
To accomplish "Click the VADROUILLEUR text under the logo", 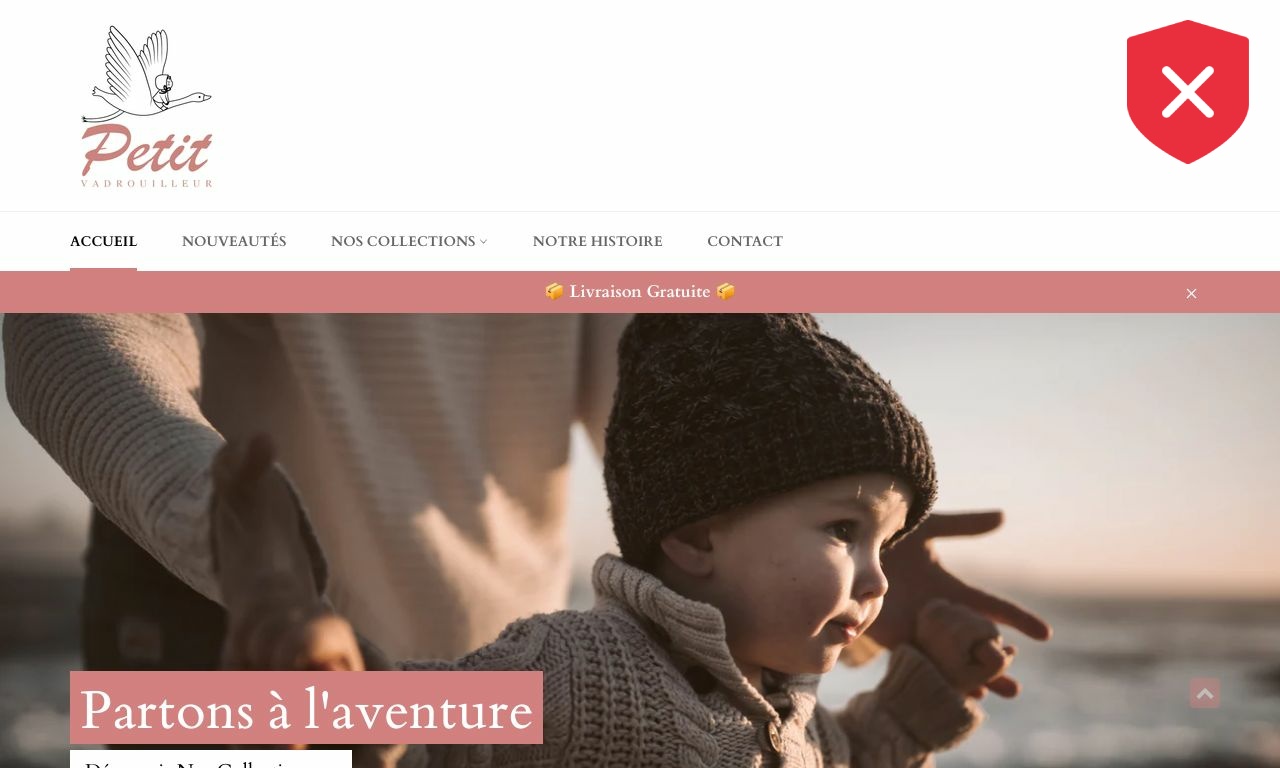I will pyautogui.click(x=147, y=184).
